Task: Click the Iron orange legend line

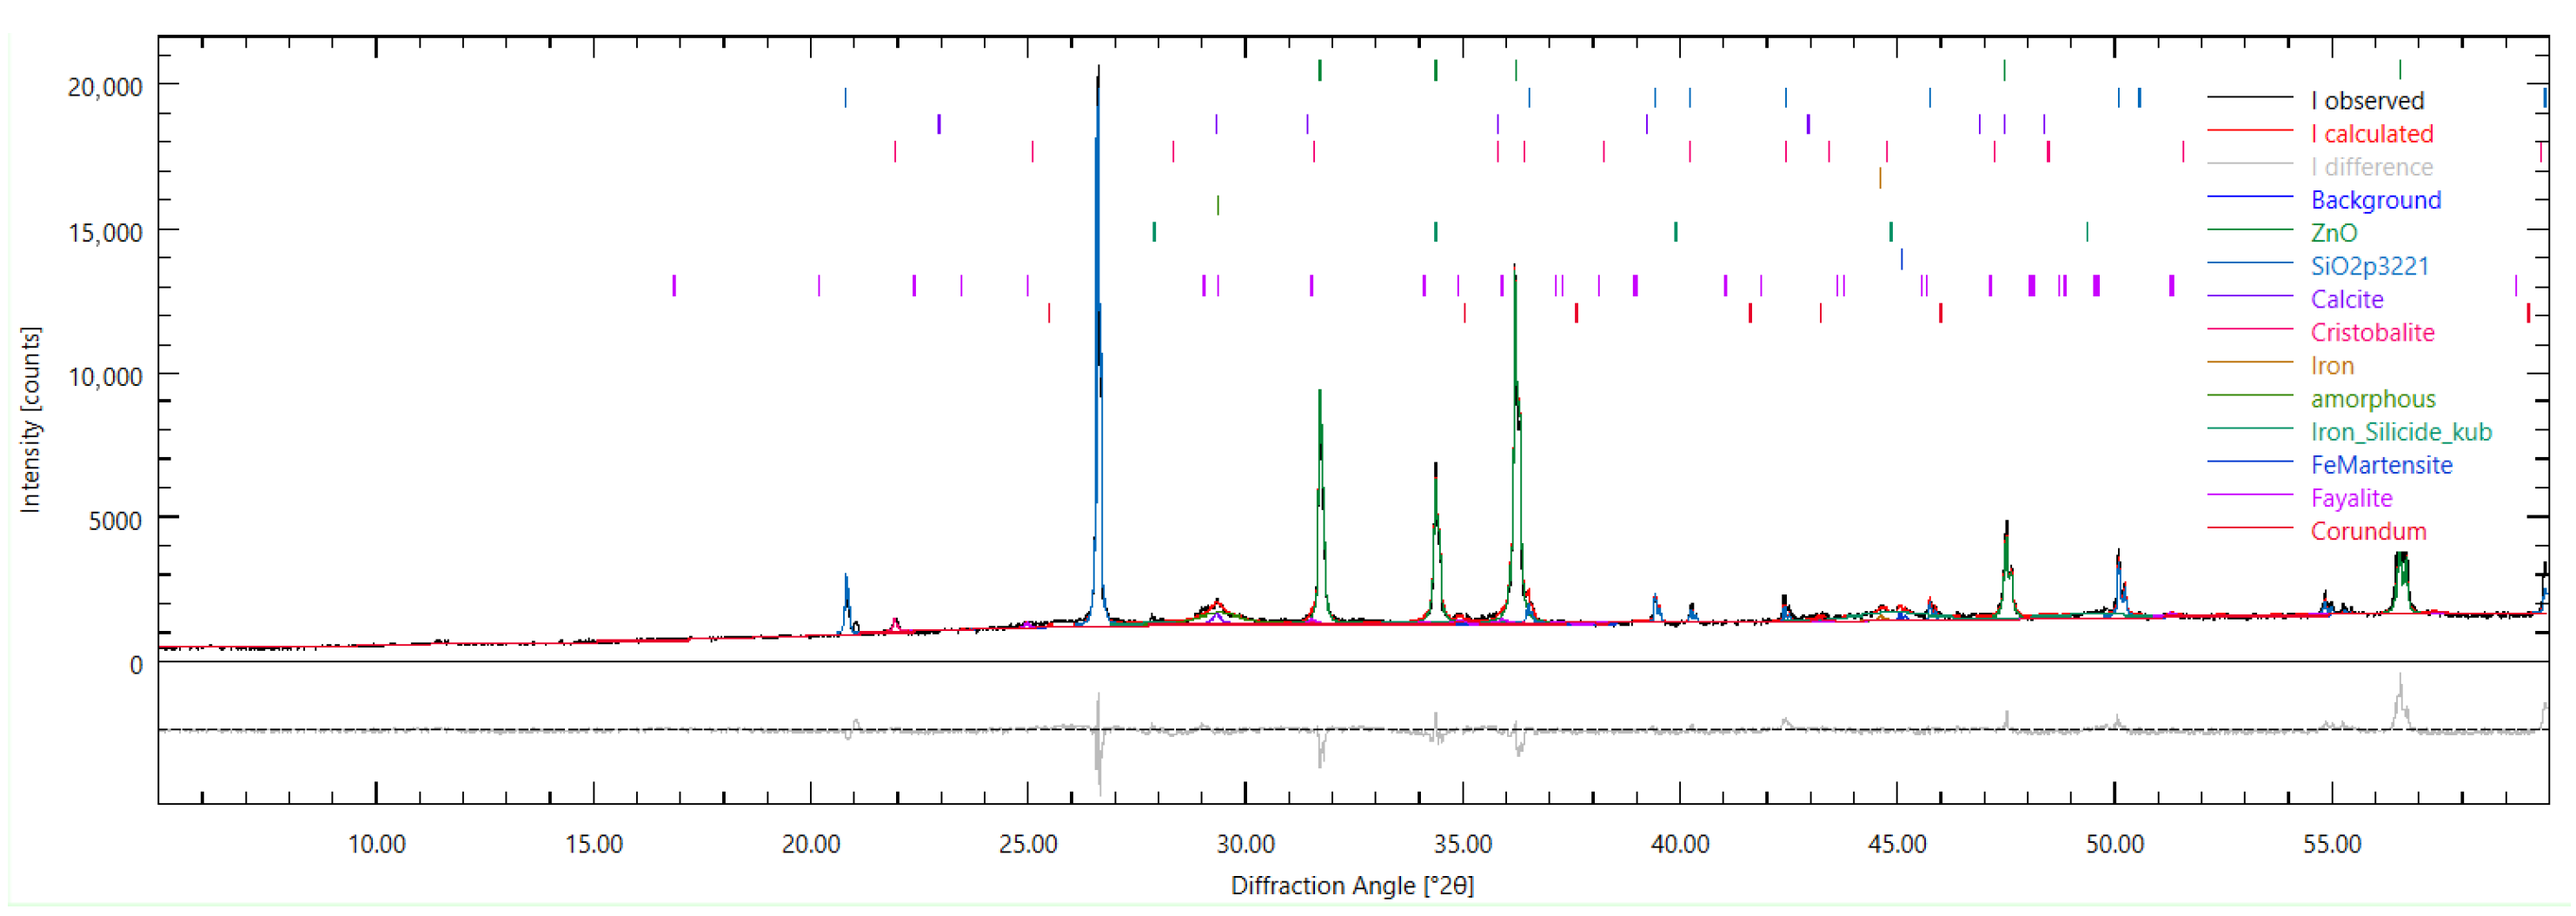Action: tap(2250, 362)
